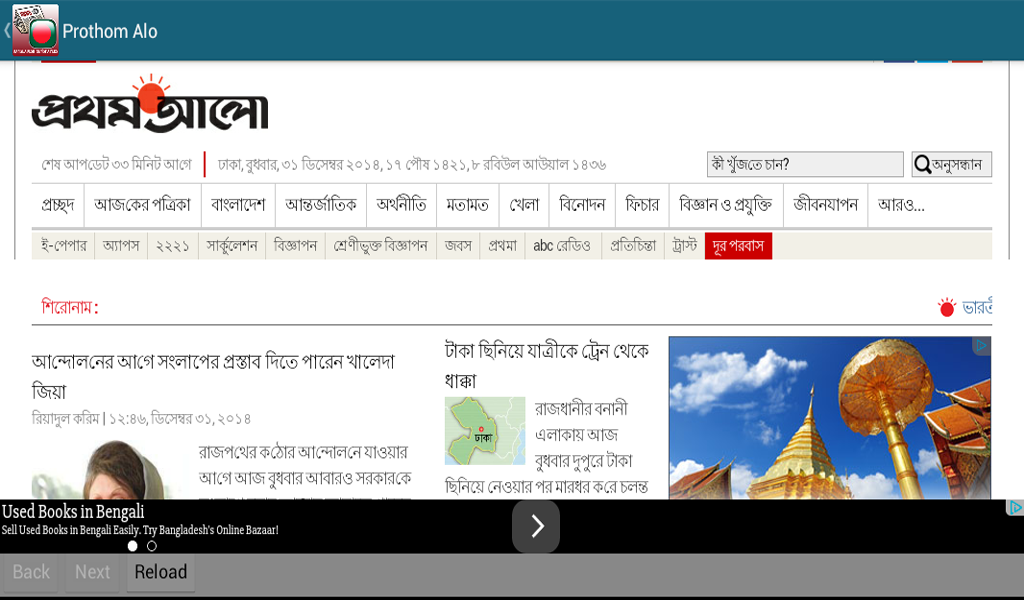The height and width of the screenshot is (600, 1024).
Task: Open the খেলা section
Action: (x=524, y=205)
